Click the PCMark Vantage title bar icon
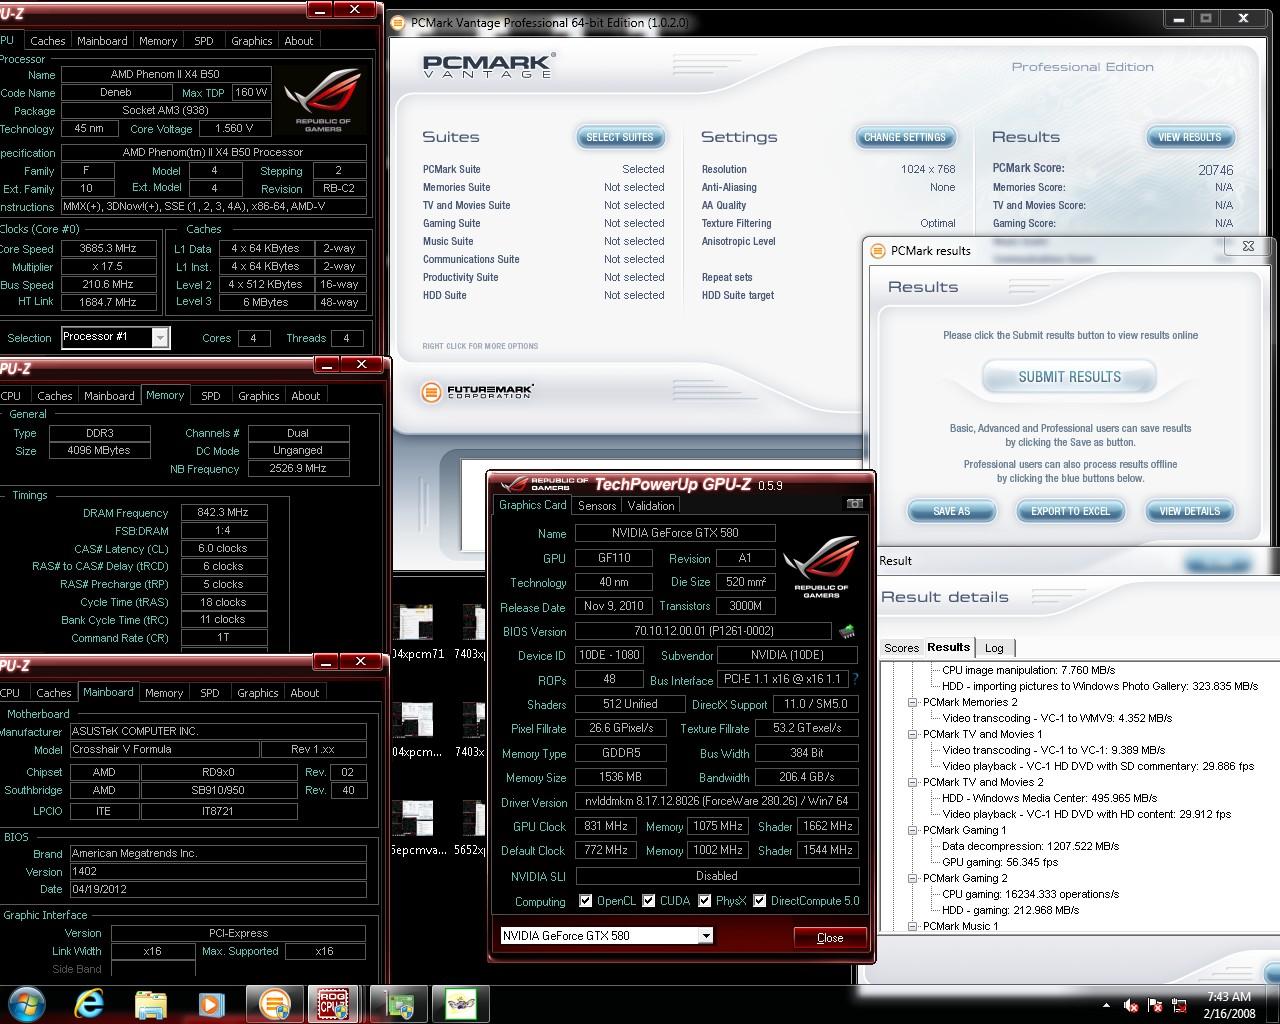The image size is (1280, 1024). (399, 22)
